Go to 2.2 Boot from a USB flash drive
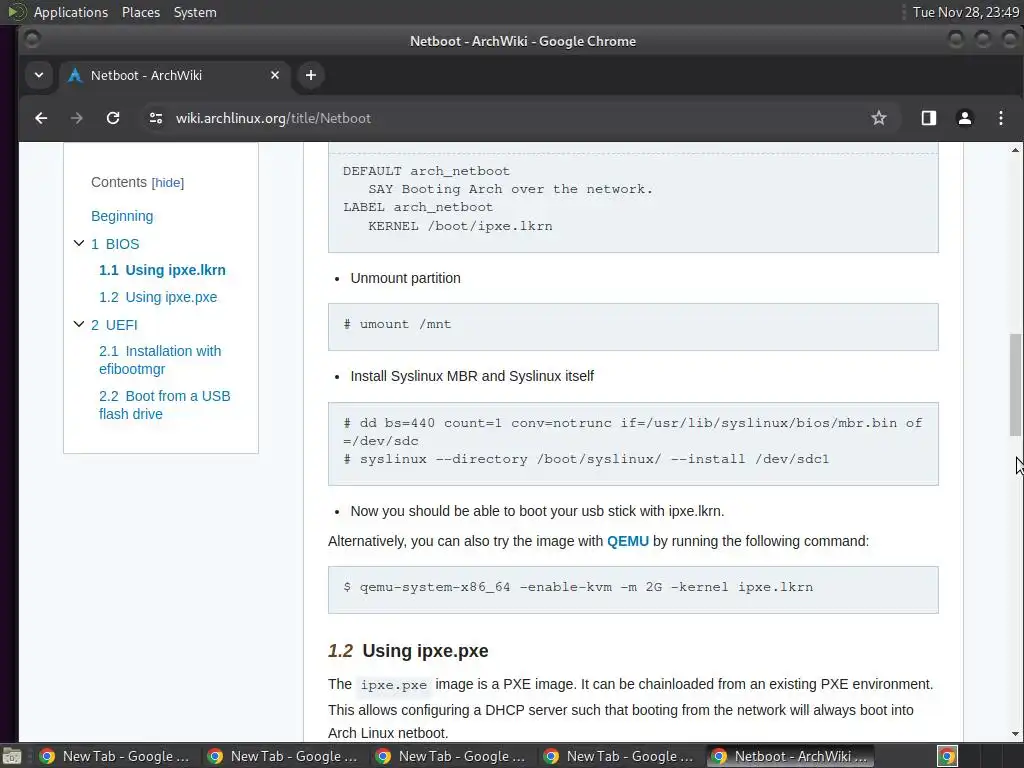This screenshot has height=768, width=1024. [x=165, y=405]
